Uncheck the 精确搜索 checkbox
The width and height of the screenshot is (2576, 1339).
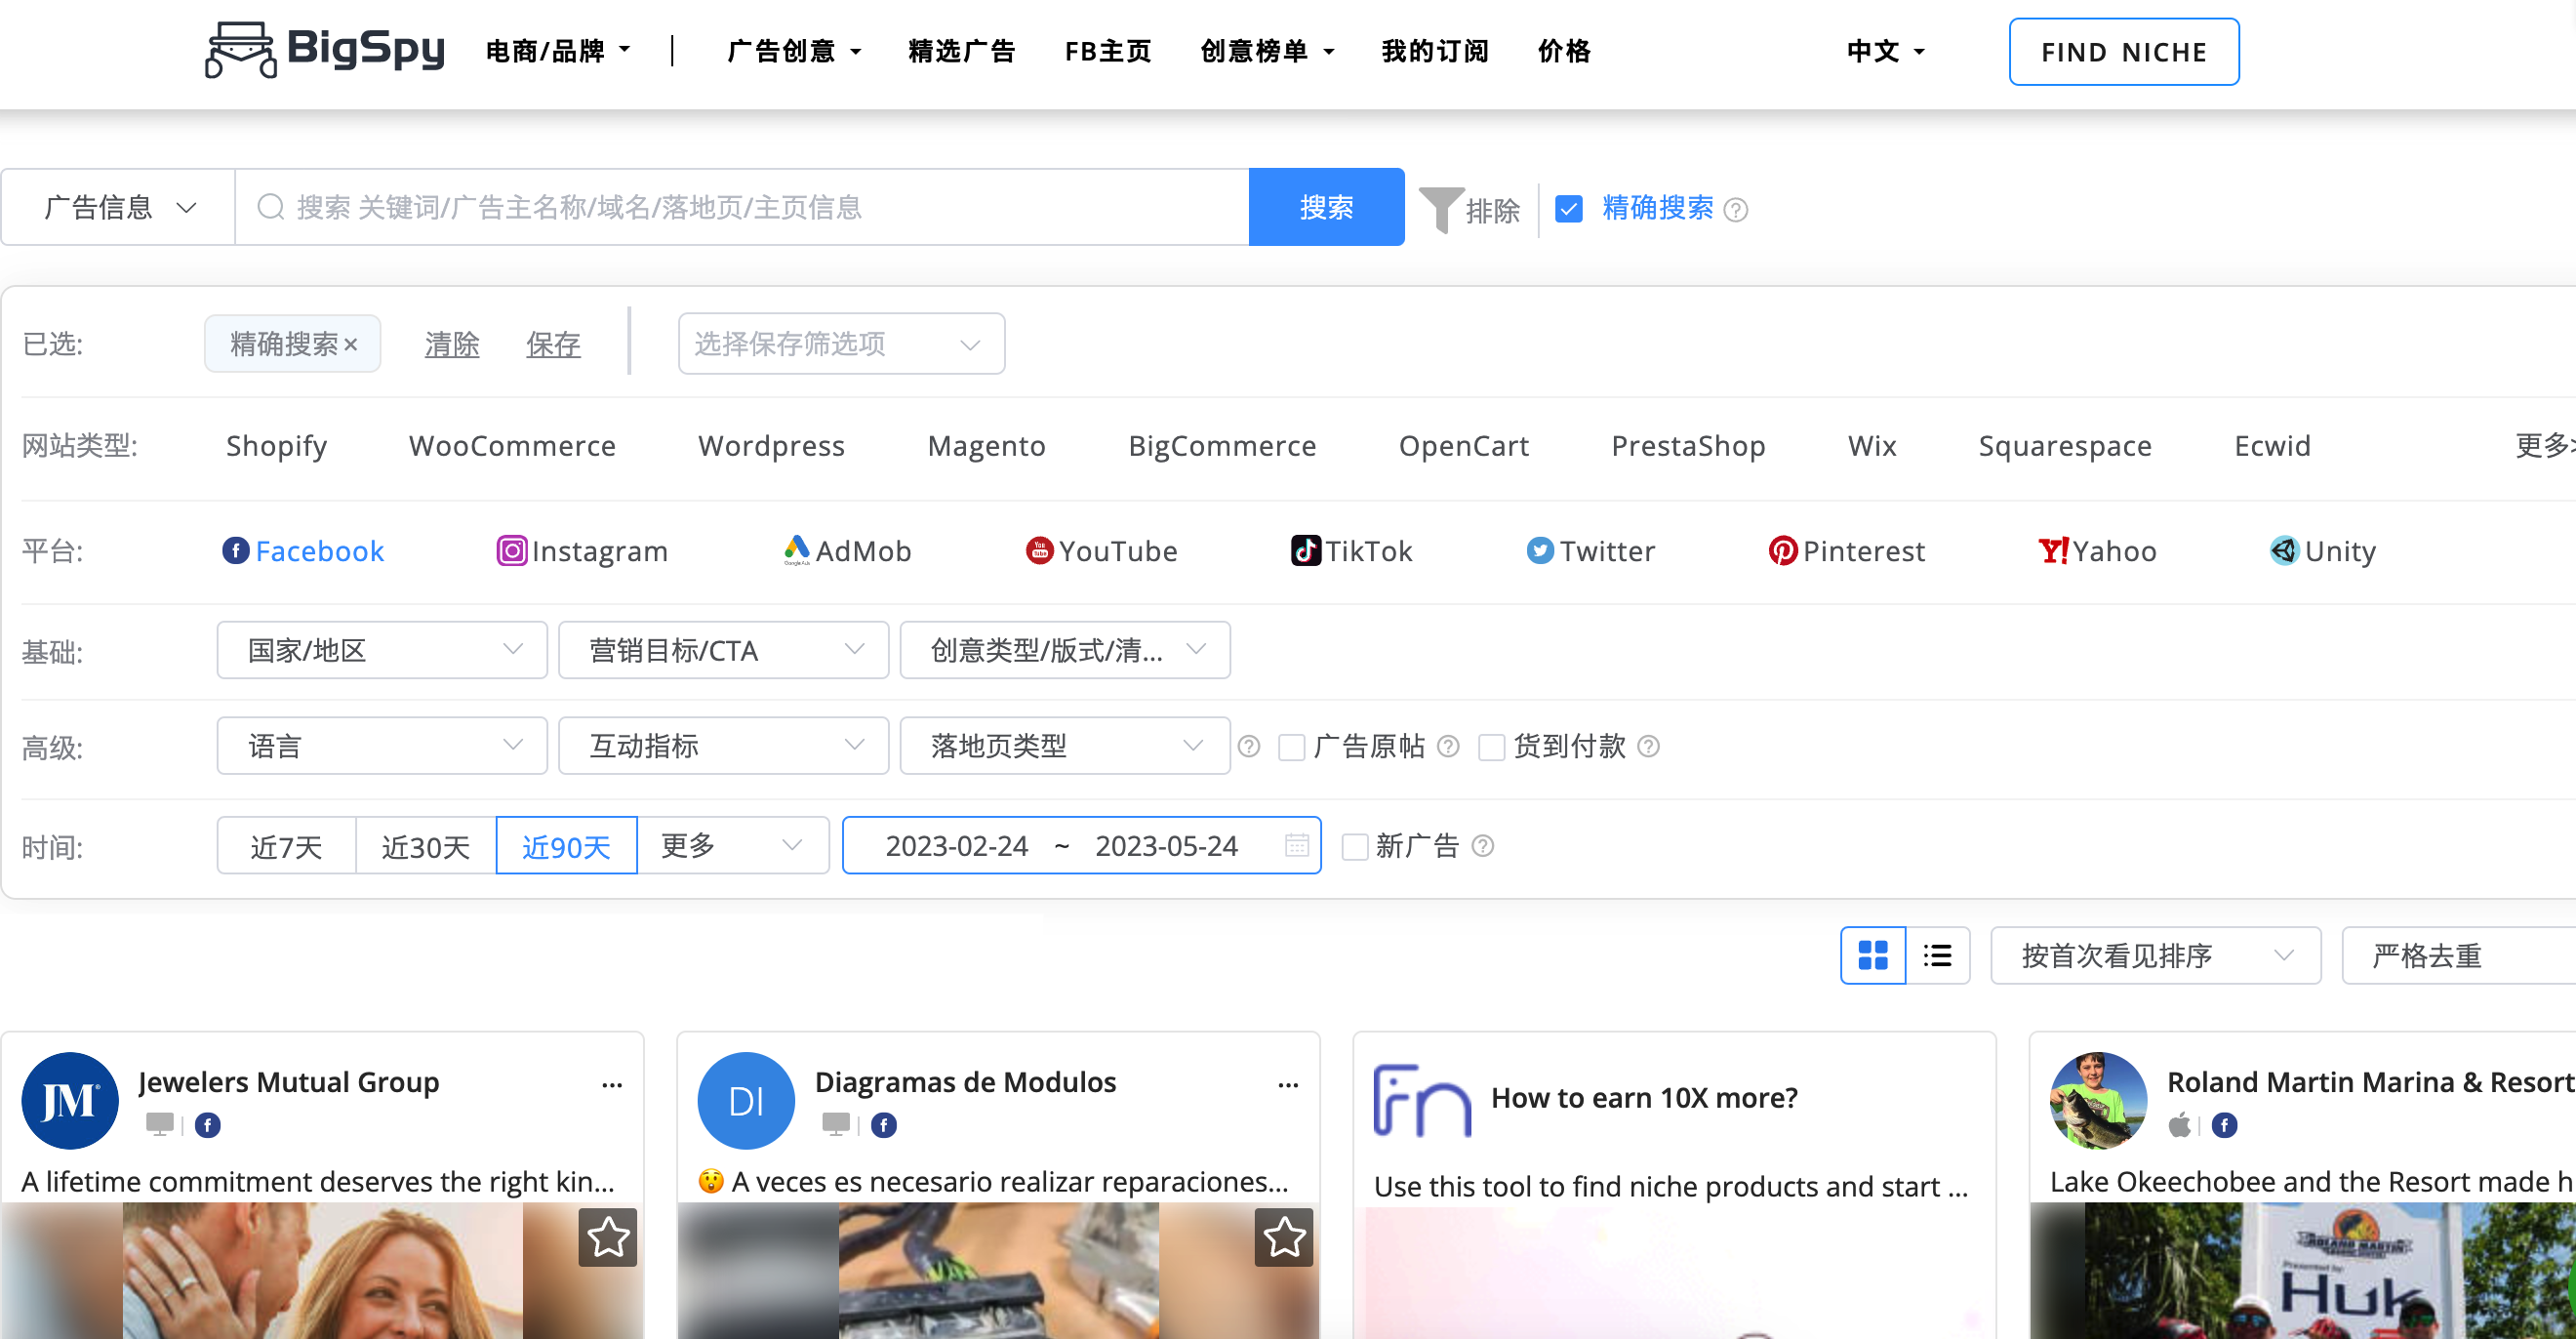(x=1568, y=209)
